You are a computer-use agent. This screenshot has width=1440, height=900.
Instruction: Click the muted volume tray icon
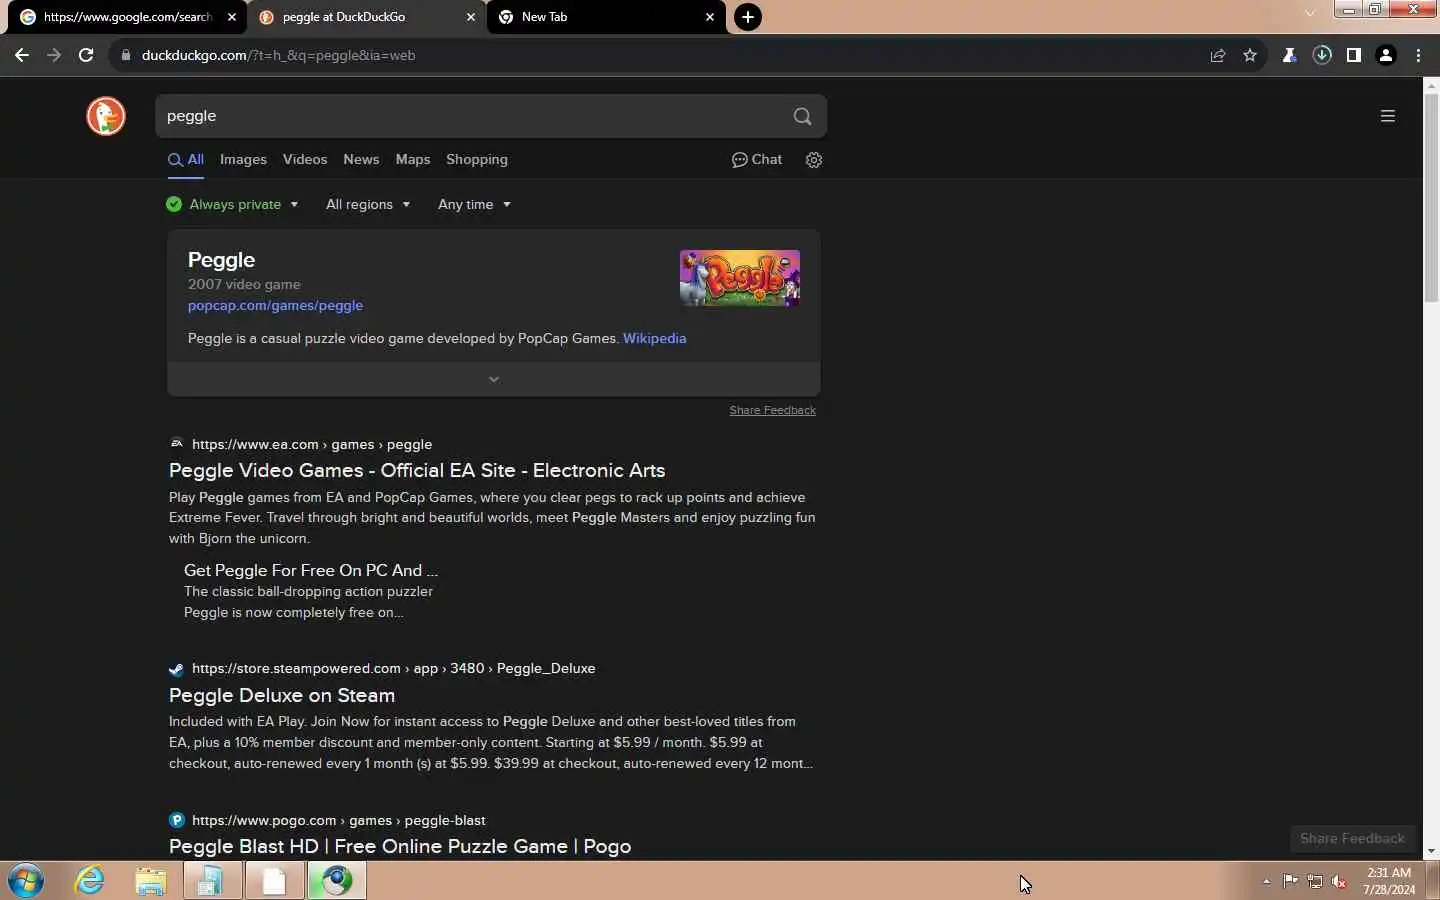pos(1340,881)
